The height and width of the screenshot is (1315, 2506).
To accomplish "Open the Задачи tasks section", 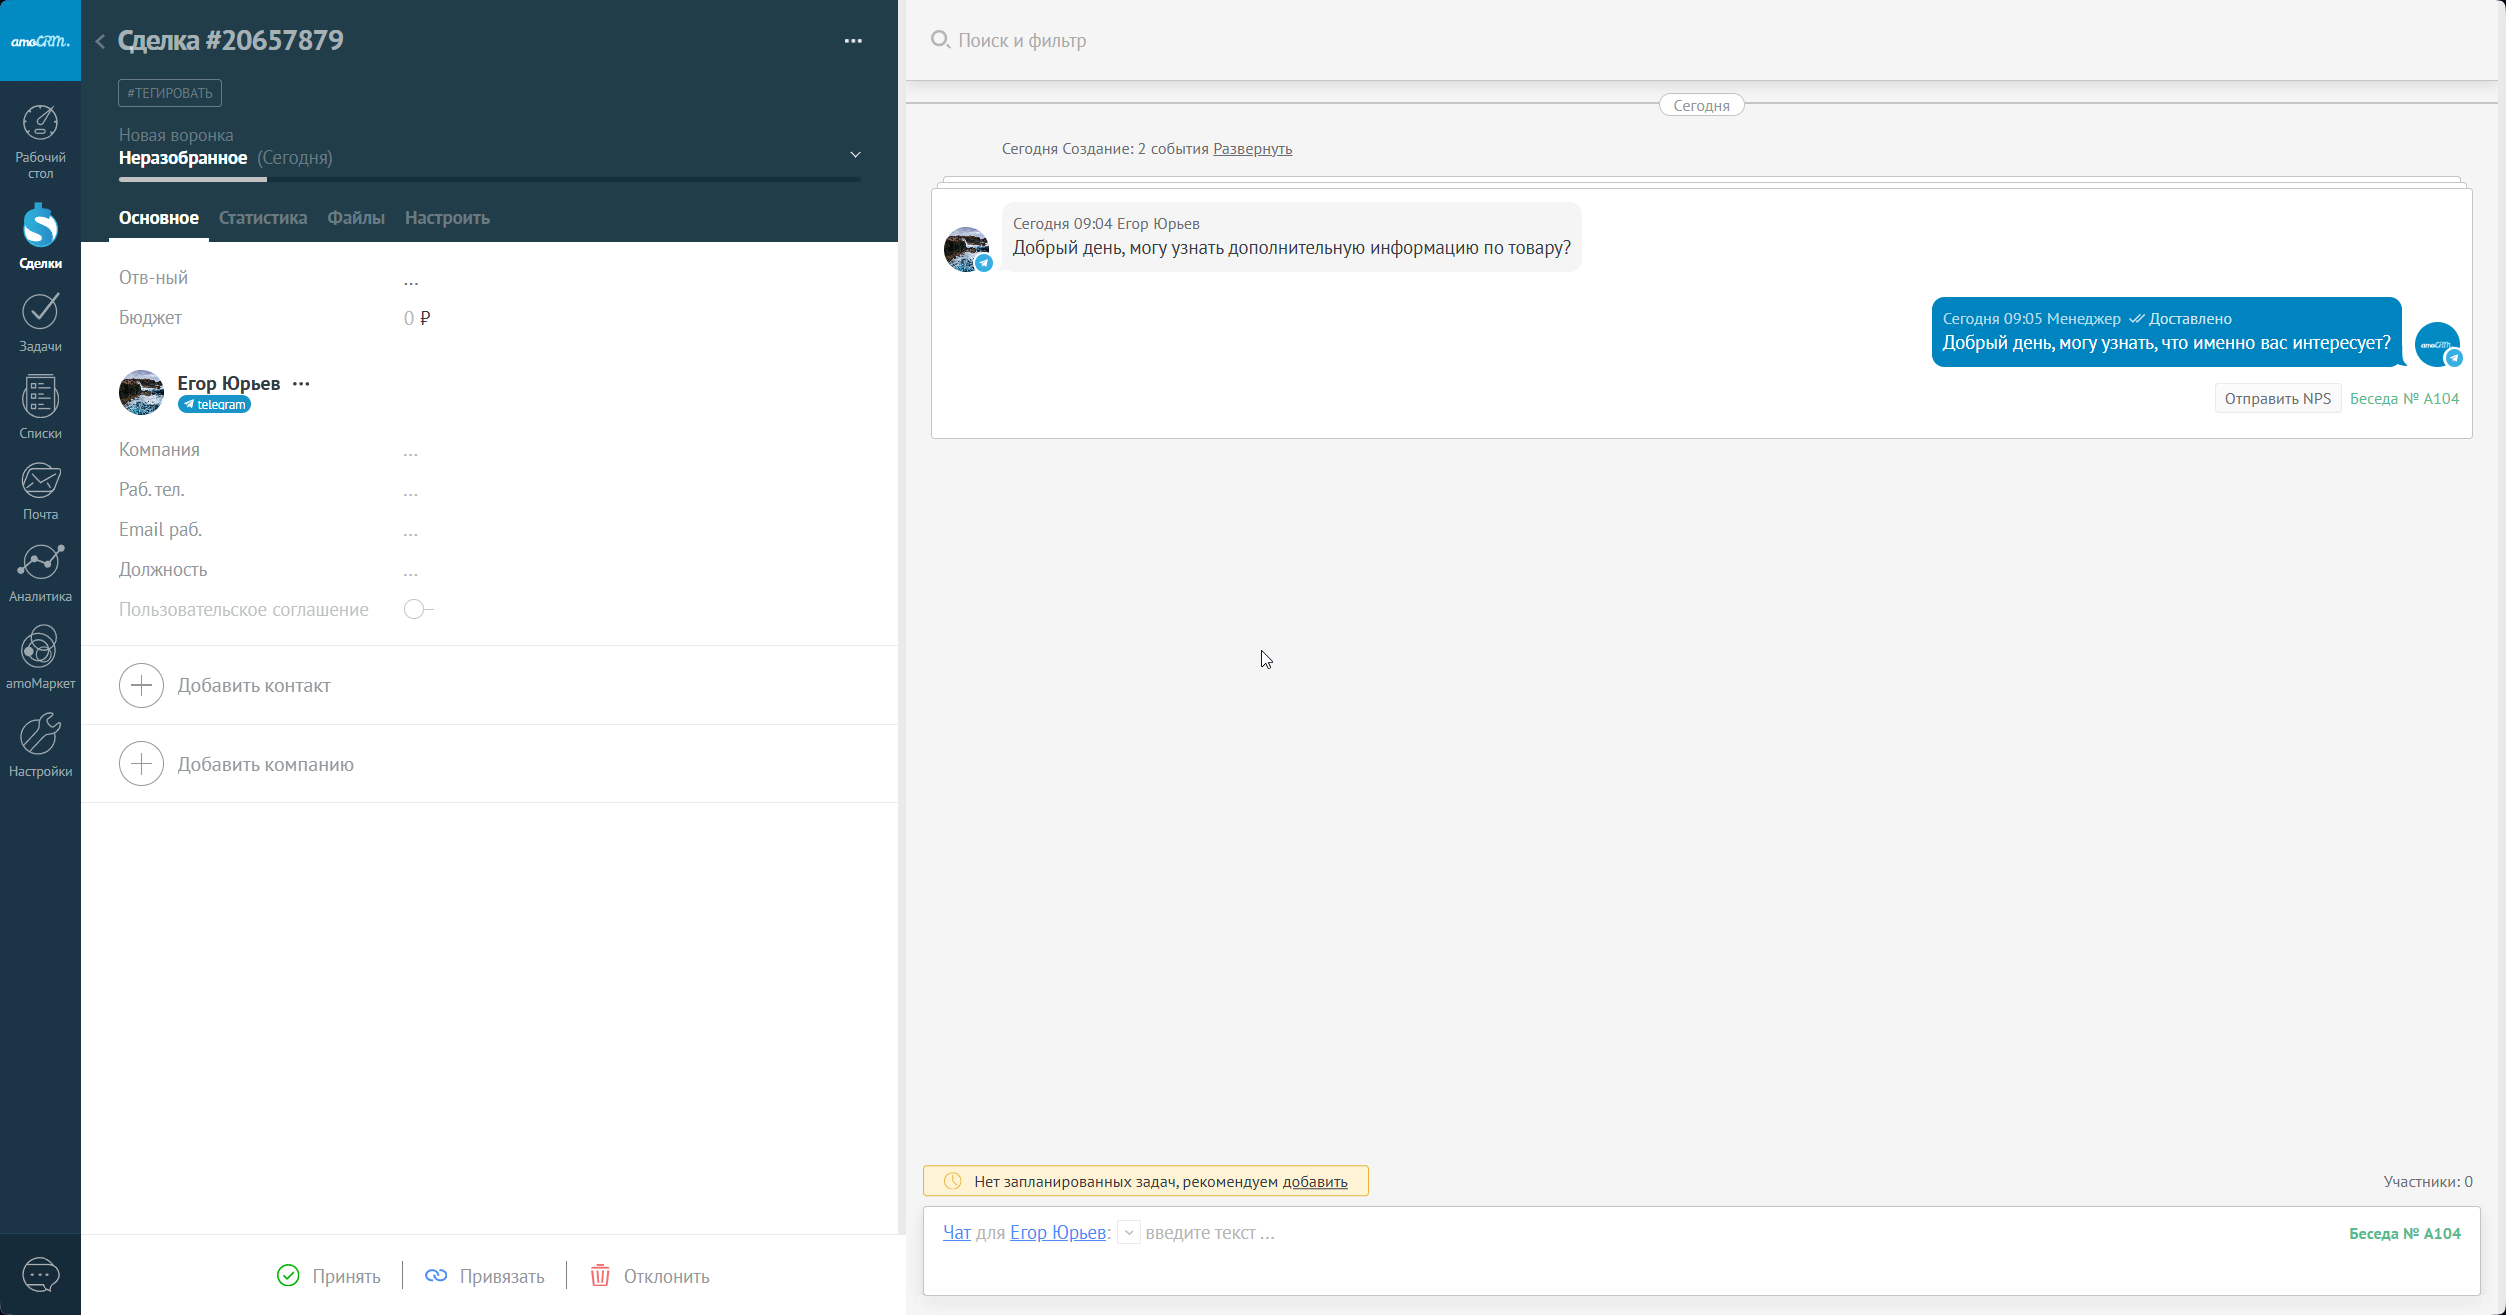I will click(40, 322).
